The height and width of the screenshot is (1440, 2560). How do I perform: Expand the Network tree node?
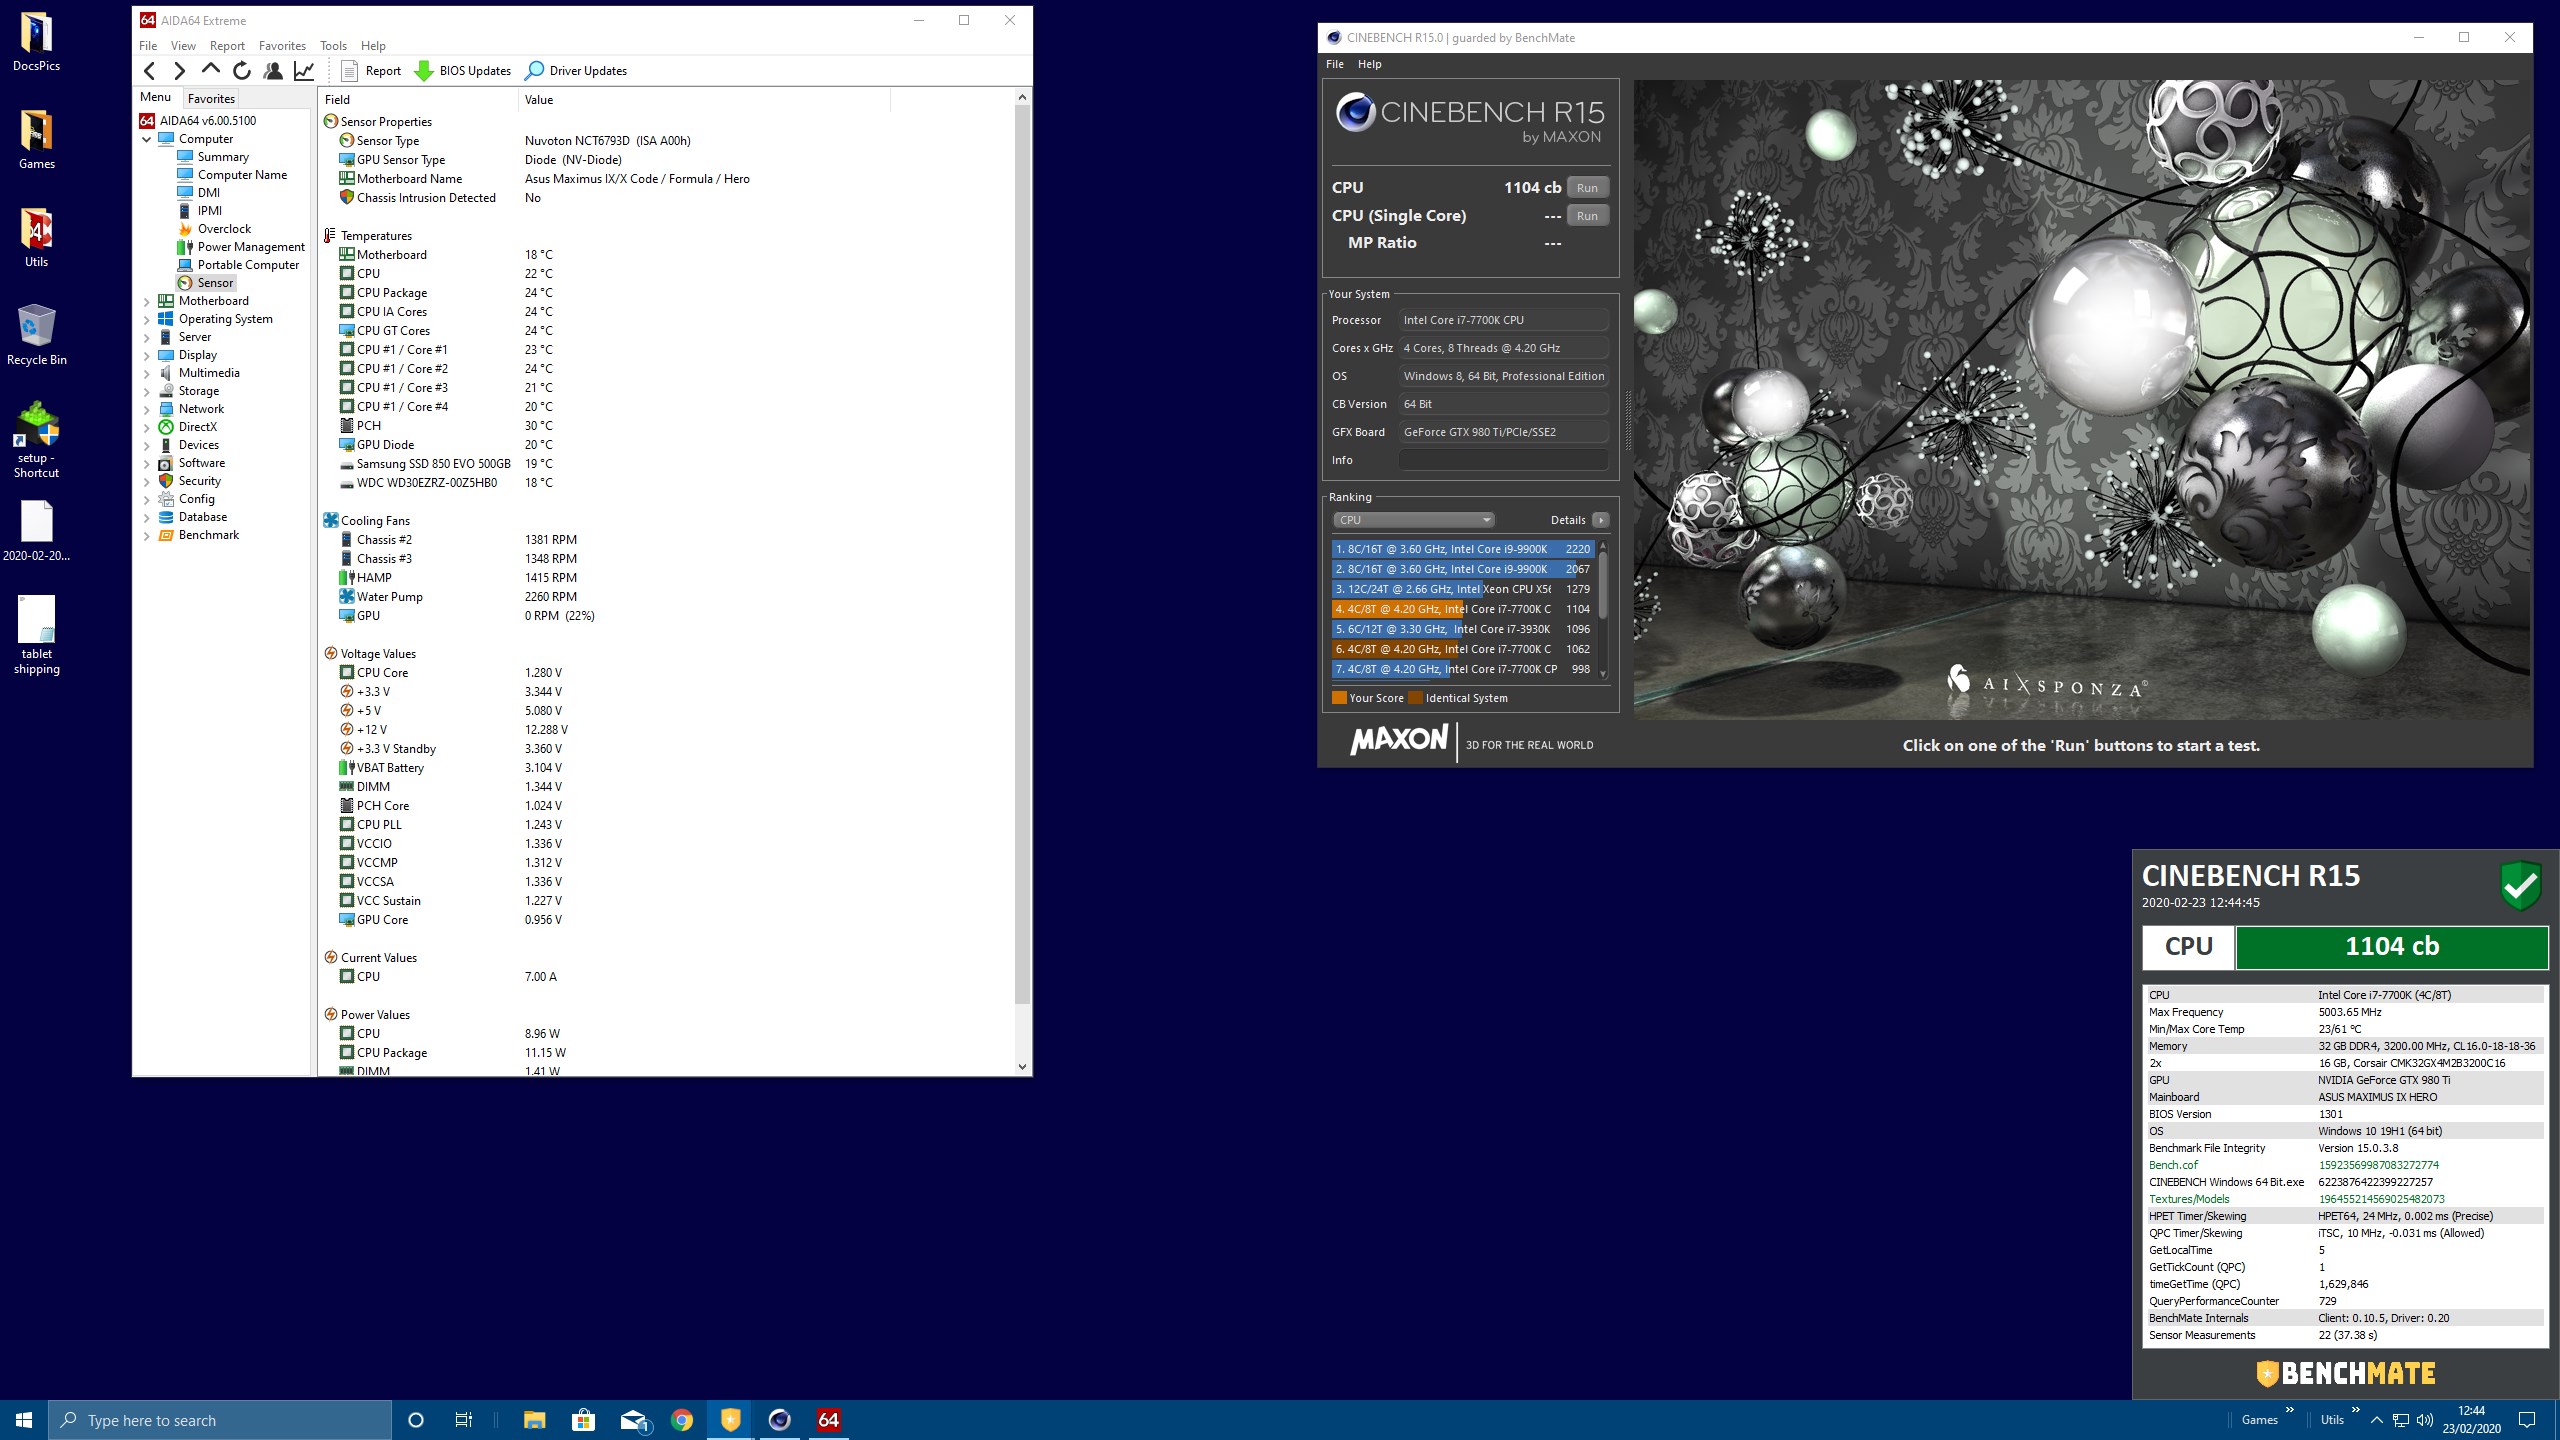pos(147,409)
